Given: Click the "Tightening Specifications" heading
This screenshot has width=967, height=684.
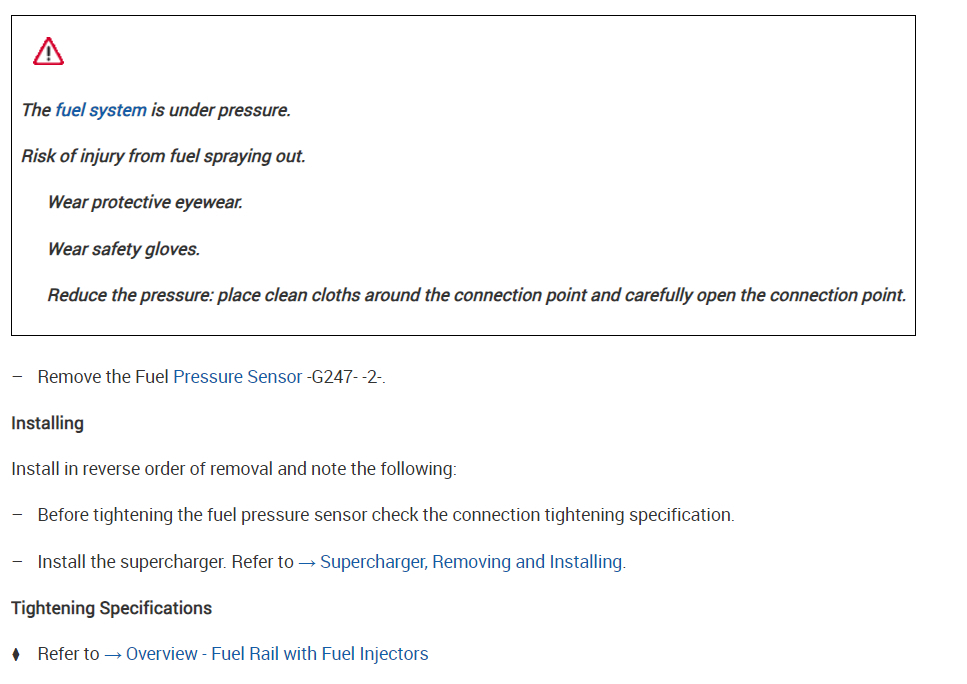Looking at the screenshot, I should [111, 608].
